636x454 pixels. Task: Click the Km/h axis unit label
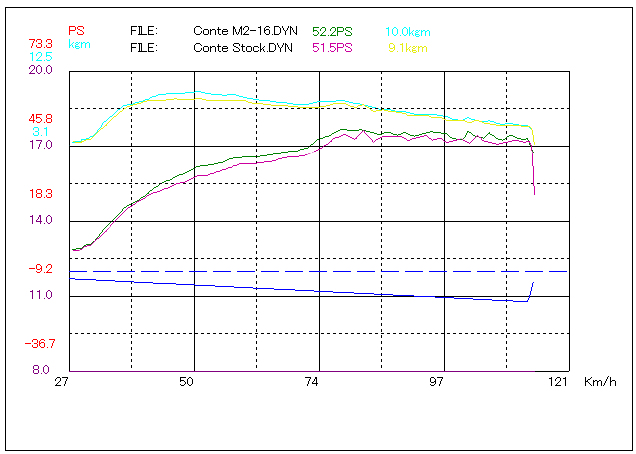click(x=599, y=383)
